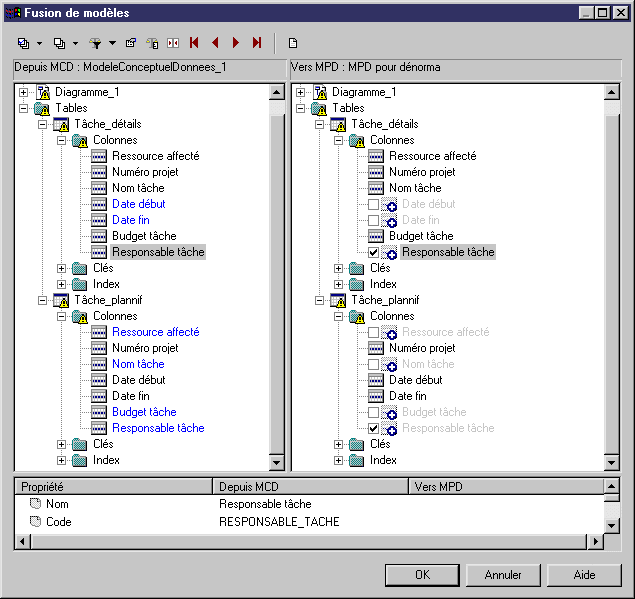Open dropdown arrow next to deselect-all icon
The width and height of the screenshot is (635, 599).
click(75, 43)
